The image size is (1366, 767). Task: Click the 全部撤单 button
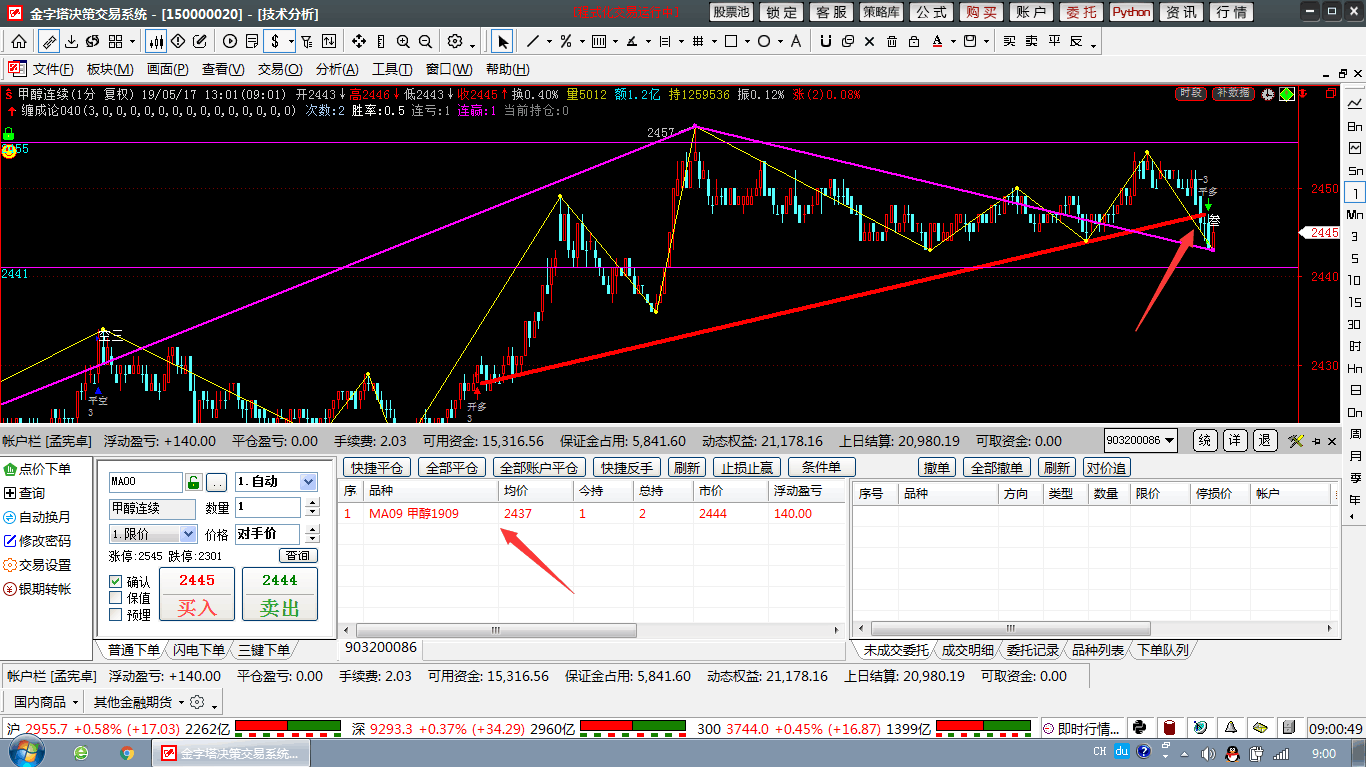(998, 467)
